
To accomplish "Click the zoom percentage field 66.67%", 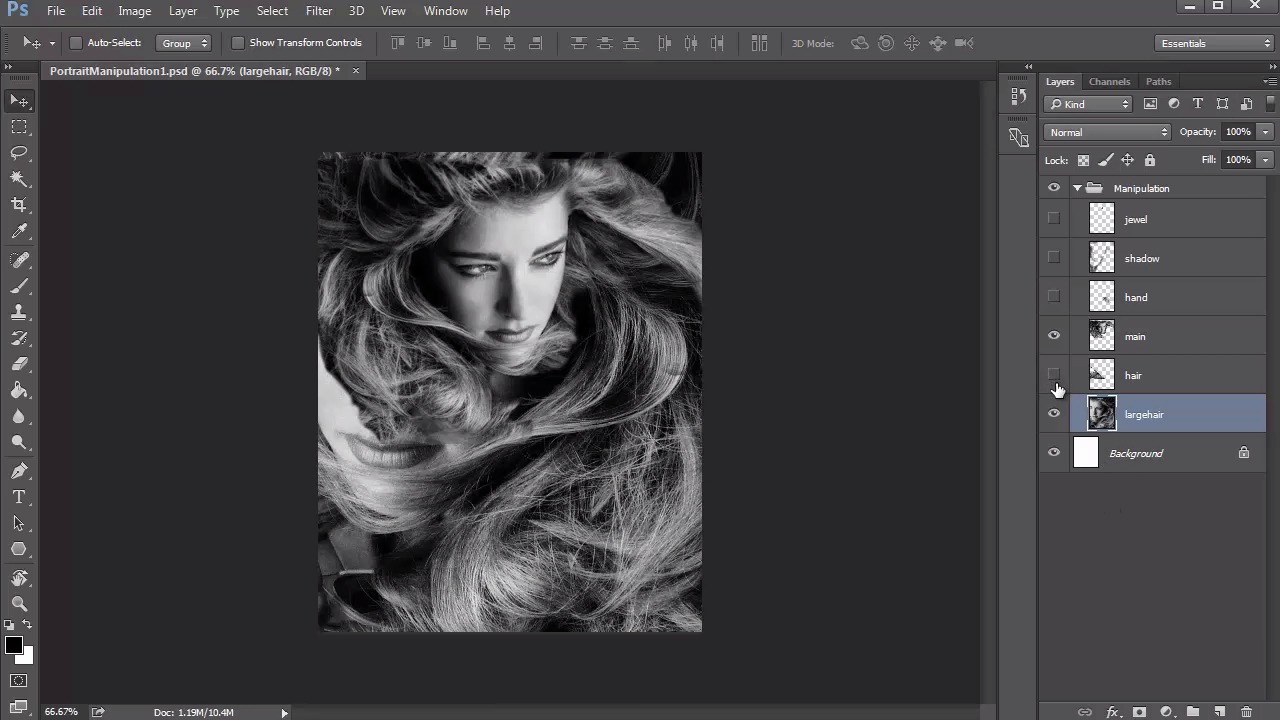I will (61, 712).
